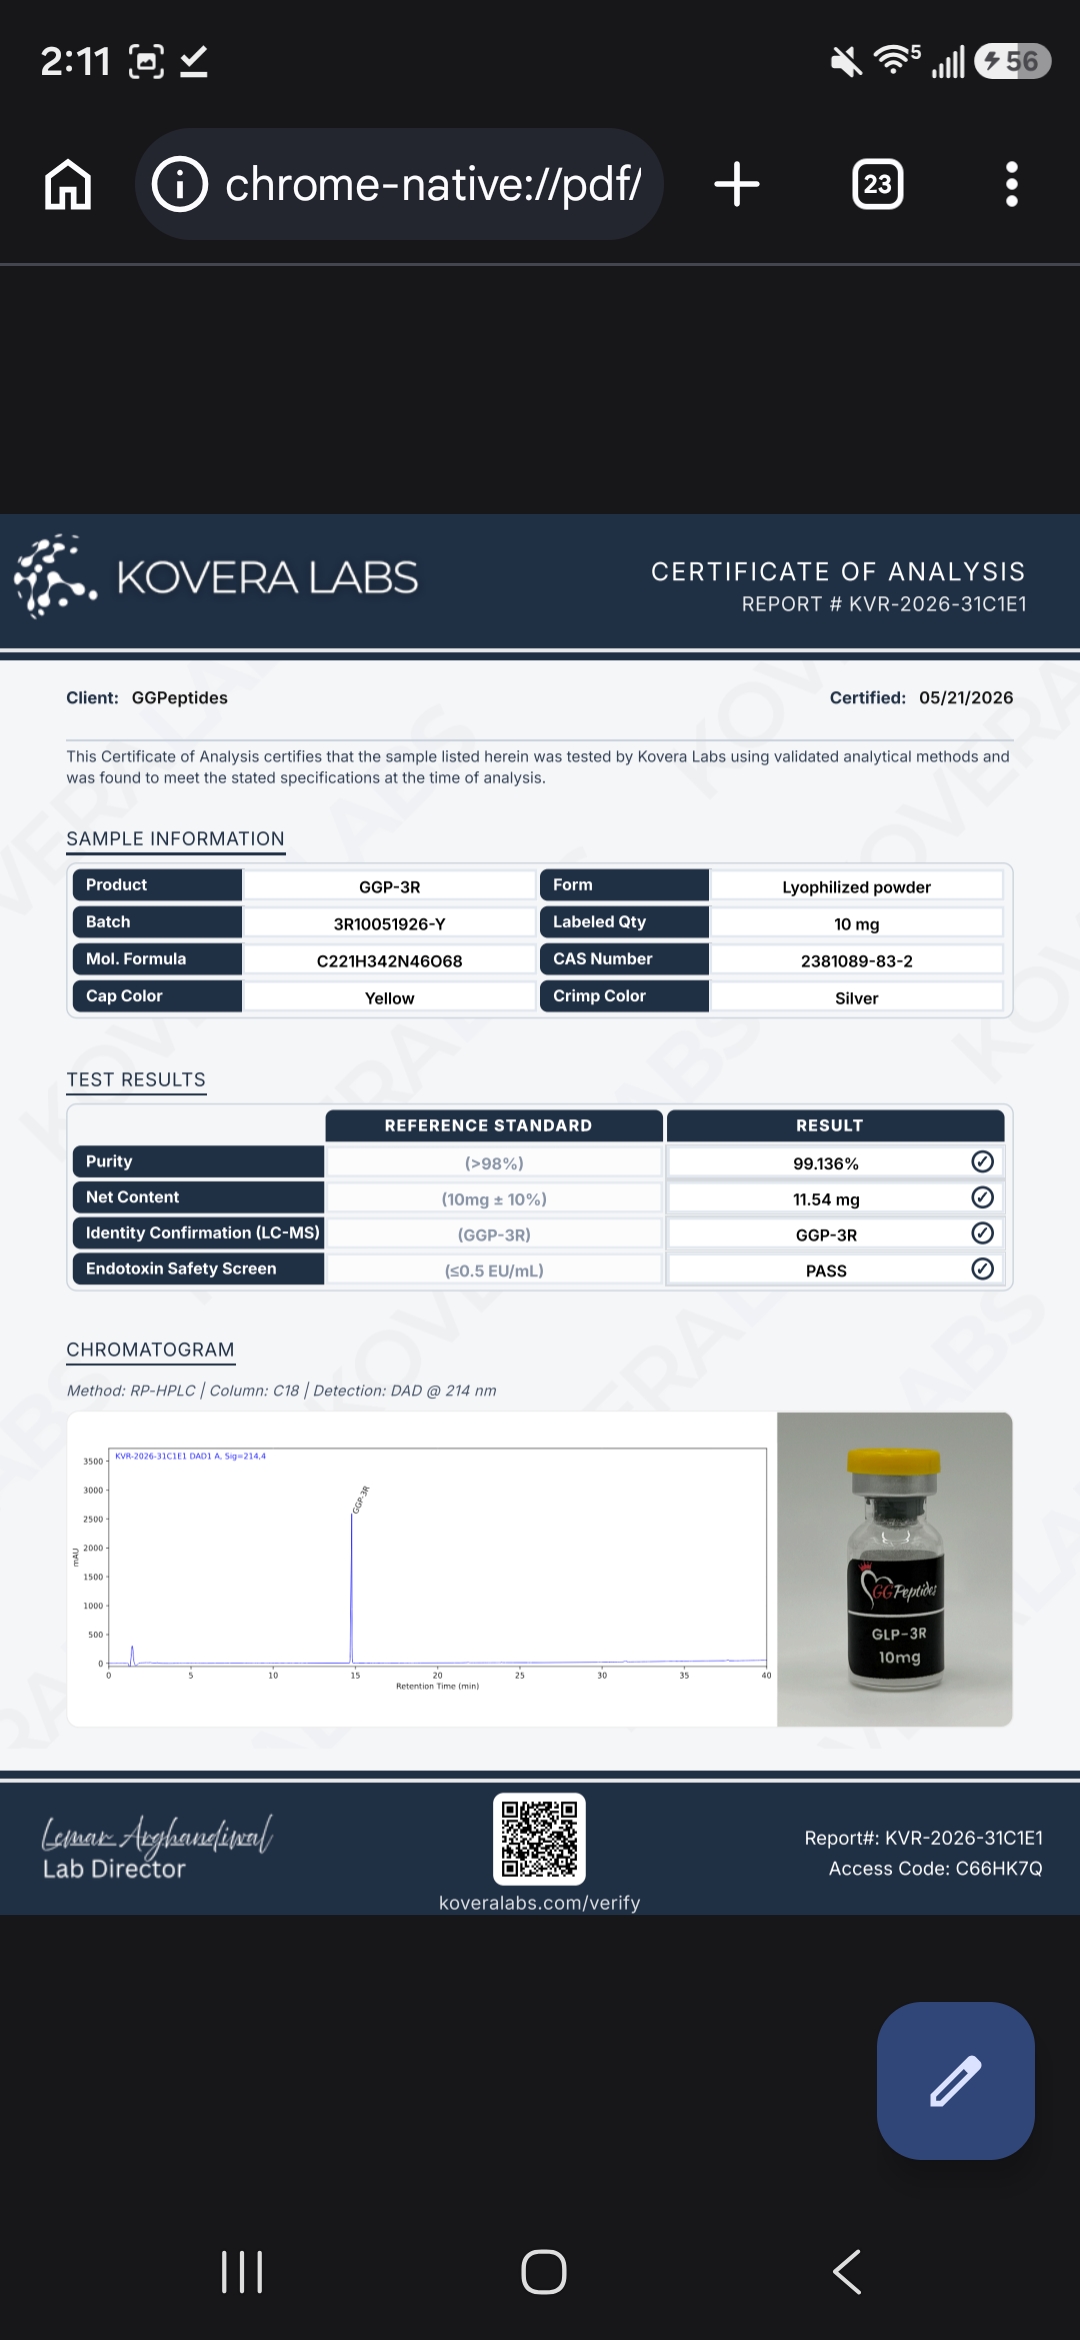Tap the SAMPLE INFORMATION heading
The width and height of the screenshot is (1080, 2340).
(176, 839)
